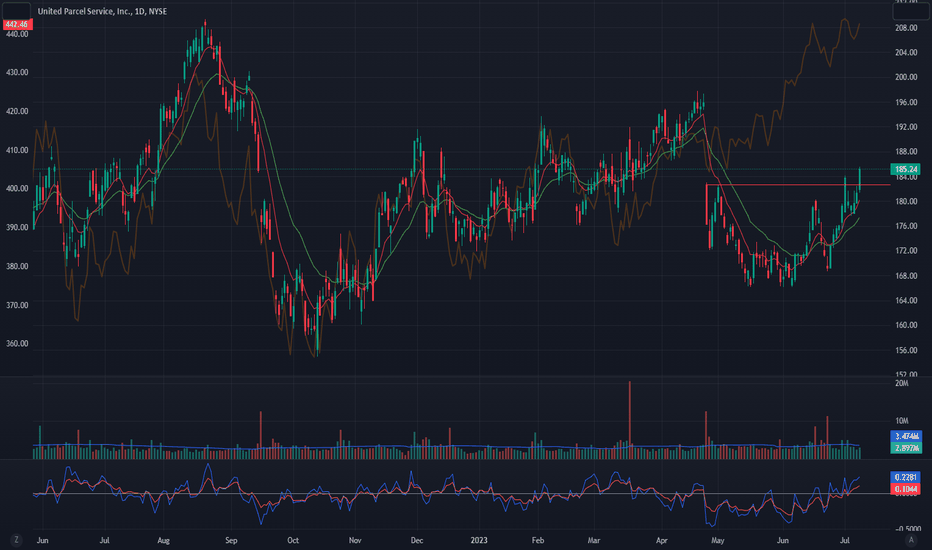The image size is (932, 550).
Task: Click the 360.00 tick on left price scale
Action: tap(17, 344)
